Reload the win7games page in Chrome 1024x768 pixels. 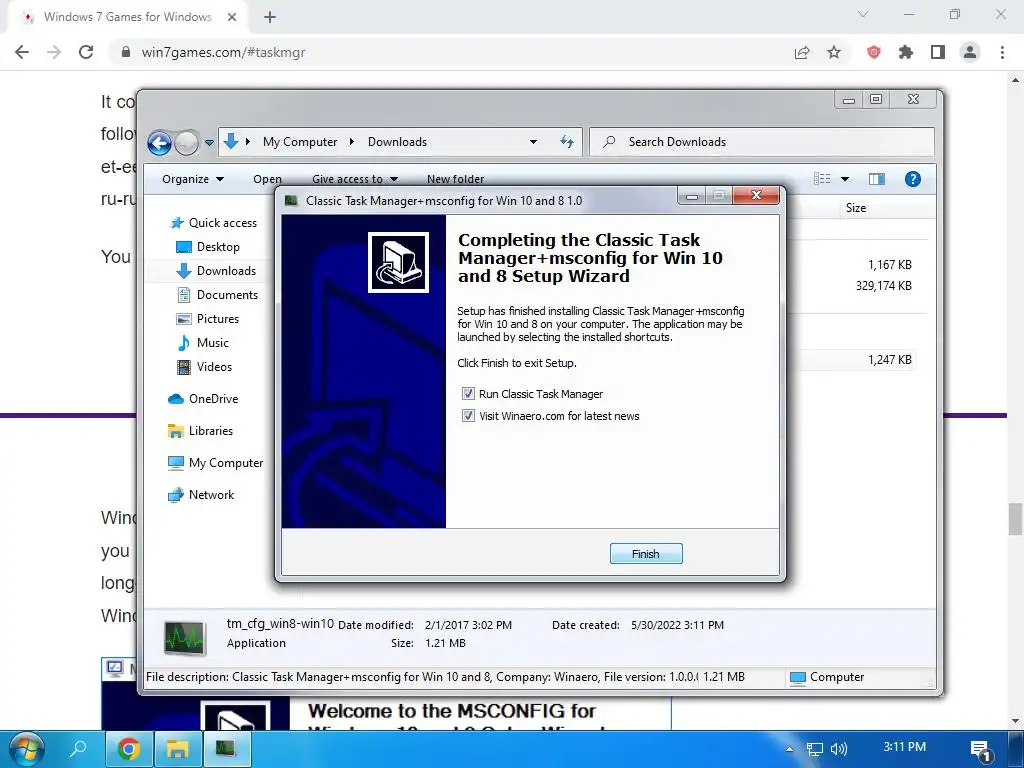point(86,52)
